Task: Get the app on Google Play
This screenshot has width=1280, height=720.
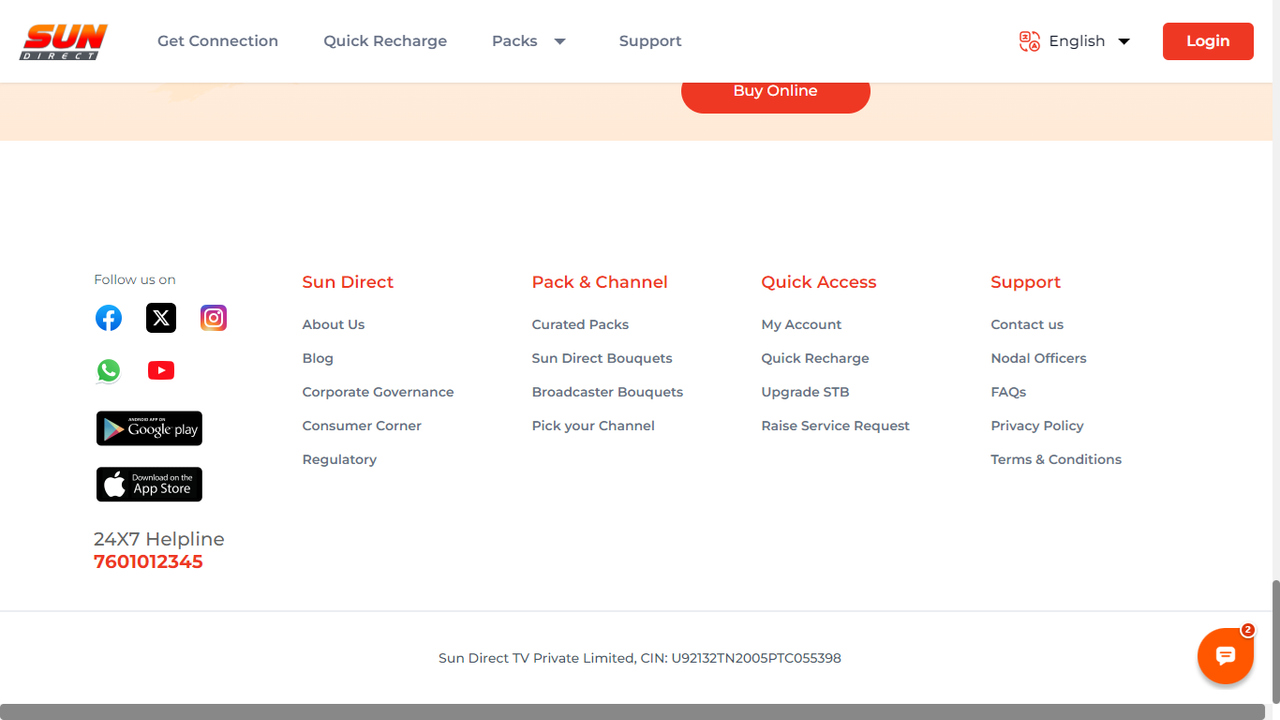Action: click(149, 428)
